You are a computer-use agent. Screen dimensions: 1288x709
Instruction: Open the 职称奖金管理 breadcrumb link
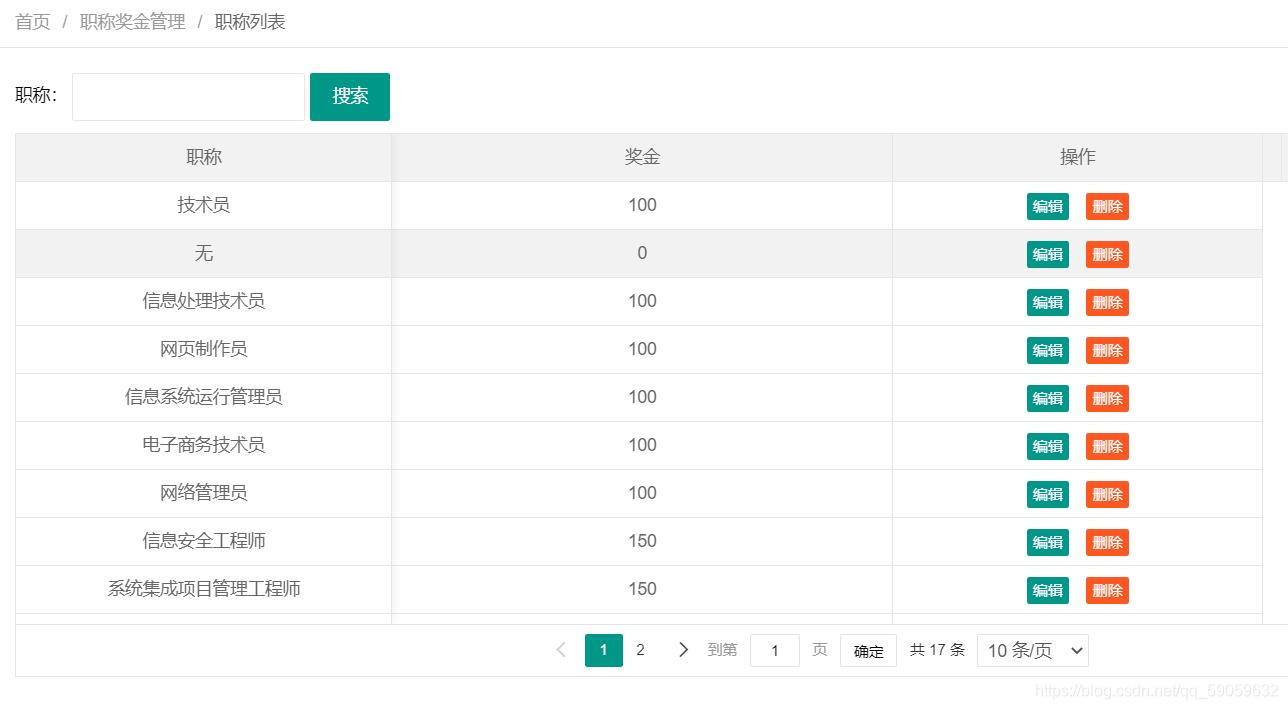133,22
